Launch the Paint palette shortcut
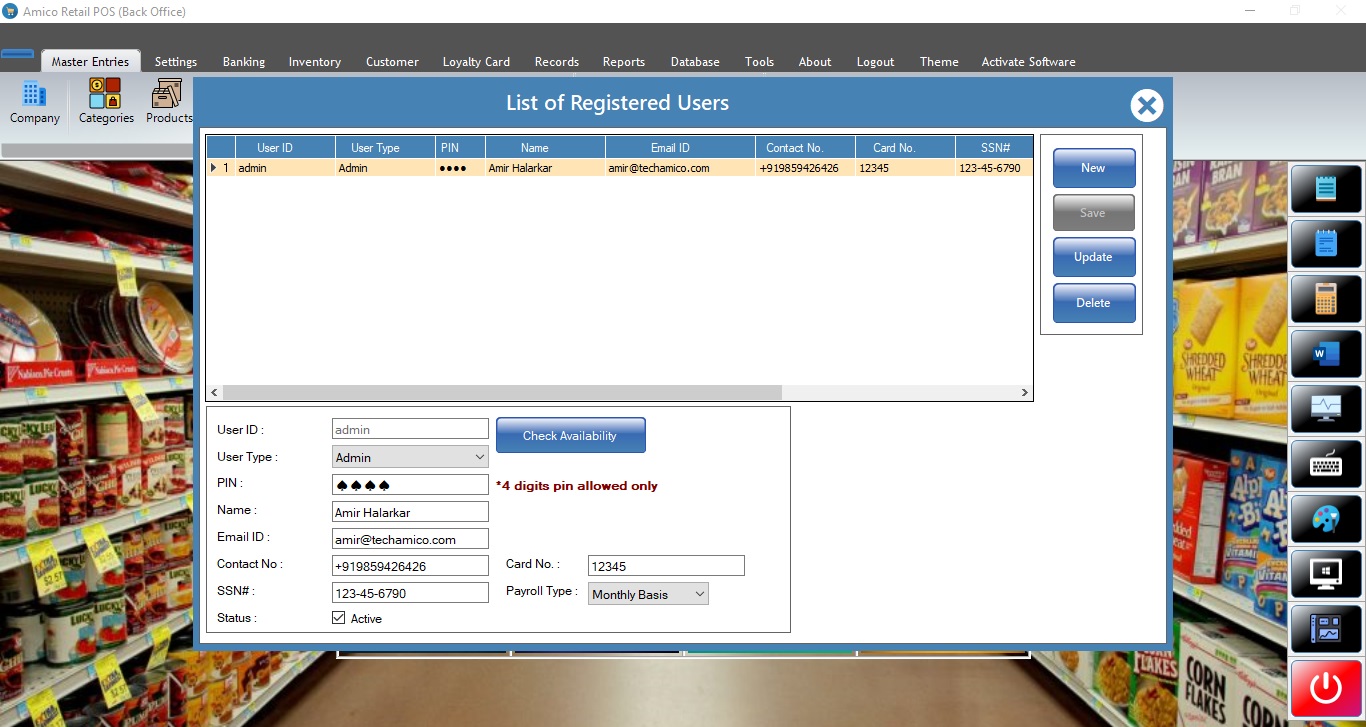 tap(1326, 519)
